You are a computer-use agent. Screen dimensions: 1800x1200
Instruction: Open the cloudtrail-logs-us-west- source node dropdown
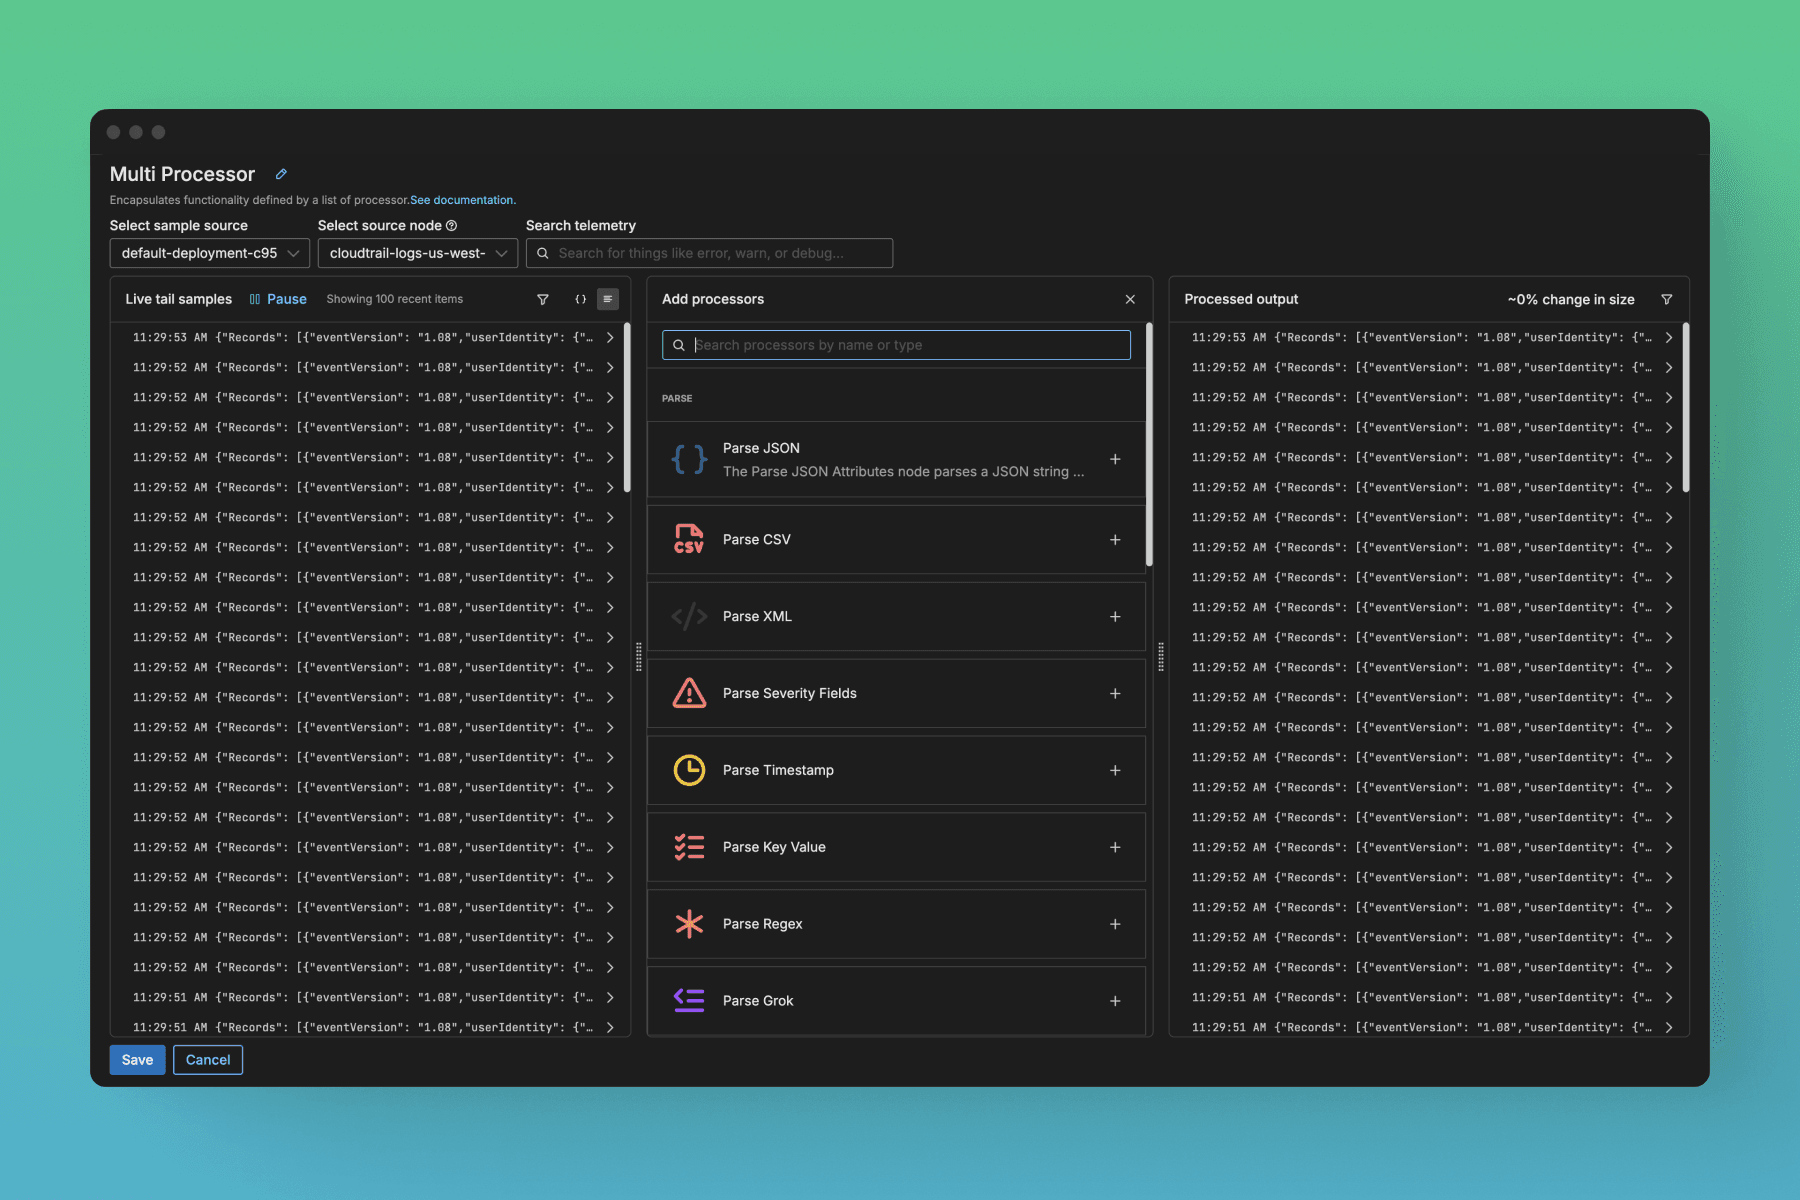pos(418,253)
